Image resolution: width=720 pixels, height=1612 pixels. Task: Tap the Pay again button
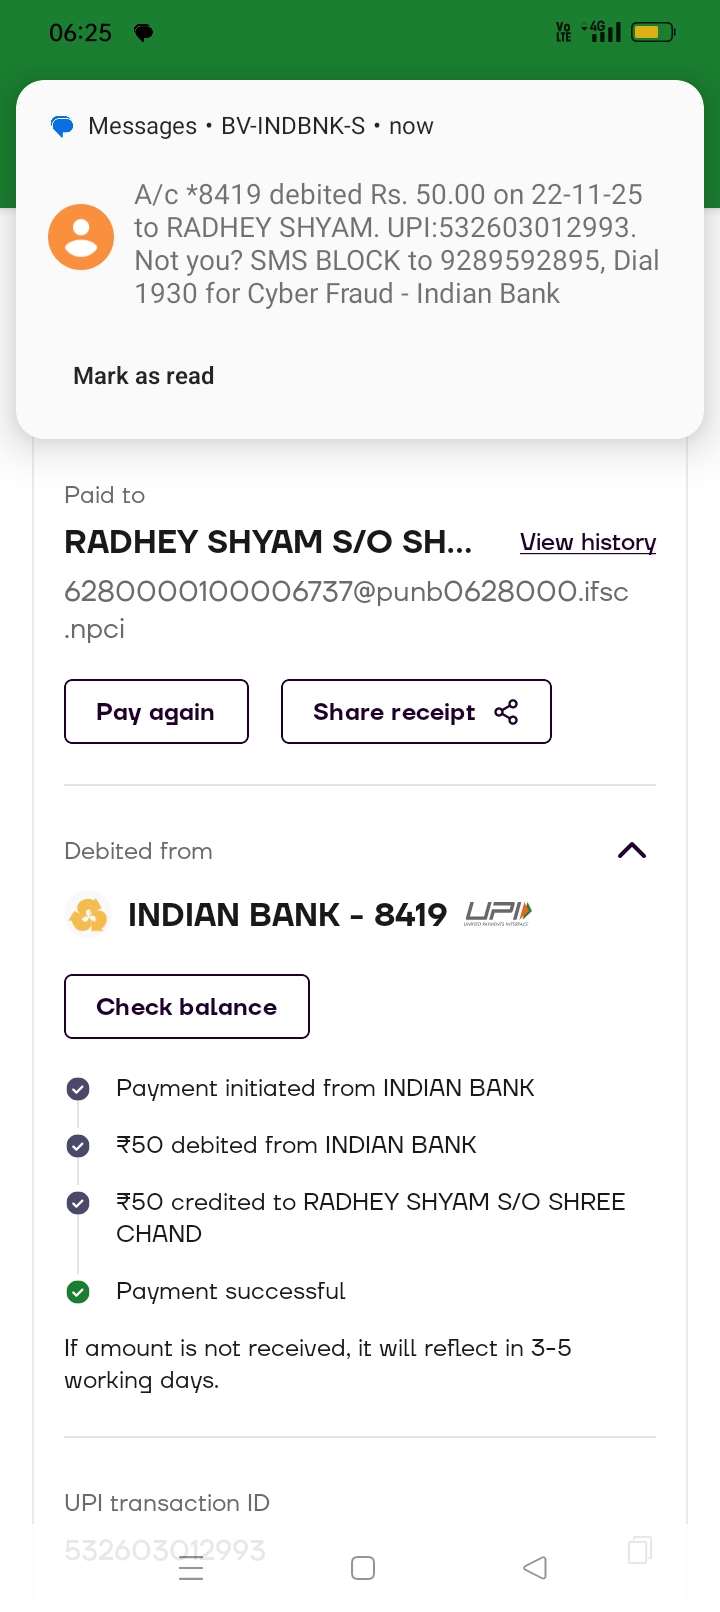156,712
